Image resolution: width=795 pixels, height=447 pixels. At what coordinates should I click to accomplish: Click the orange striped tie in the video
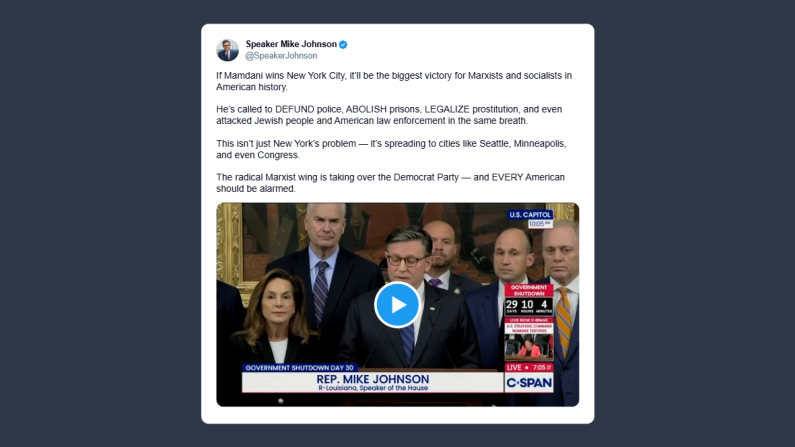tap(563, 321)
